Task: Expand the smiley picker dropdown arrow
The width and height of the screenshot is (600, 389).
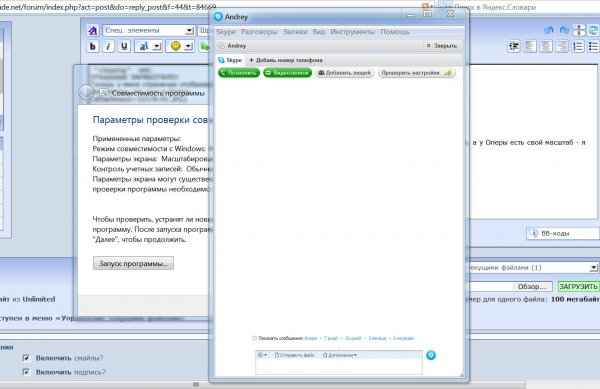Action: pos(188,47)
